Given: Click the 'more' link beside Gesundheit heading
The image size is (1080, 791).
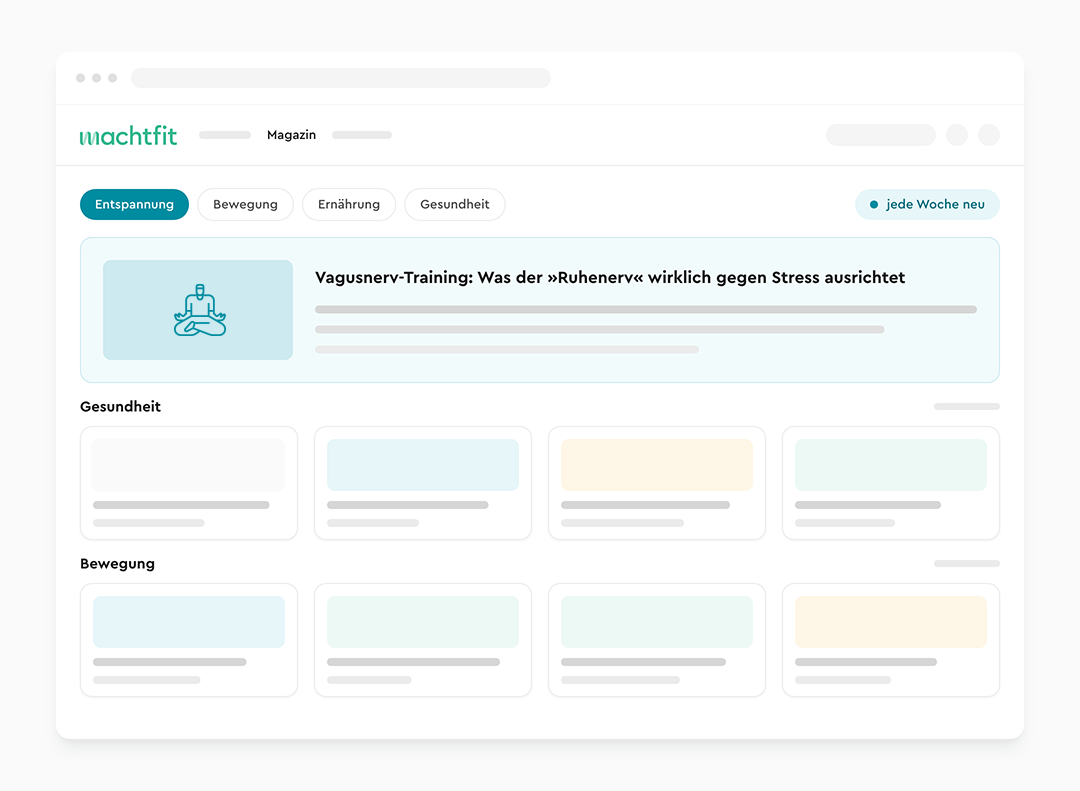Looking at the screenshot, I should click(966, 407).
